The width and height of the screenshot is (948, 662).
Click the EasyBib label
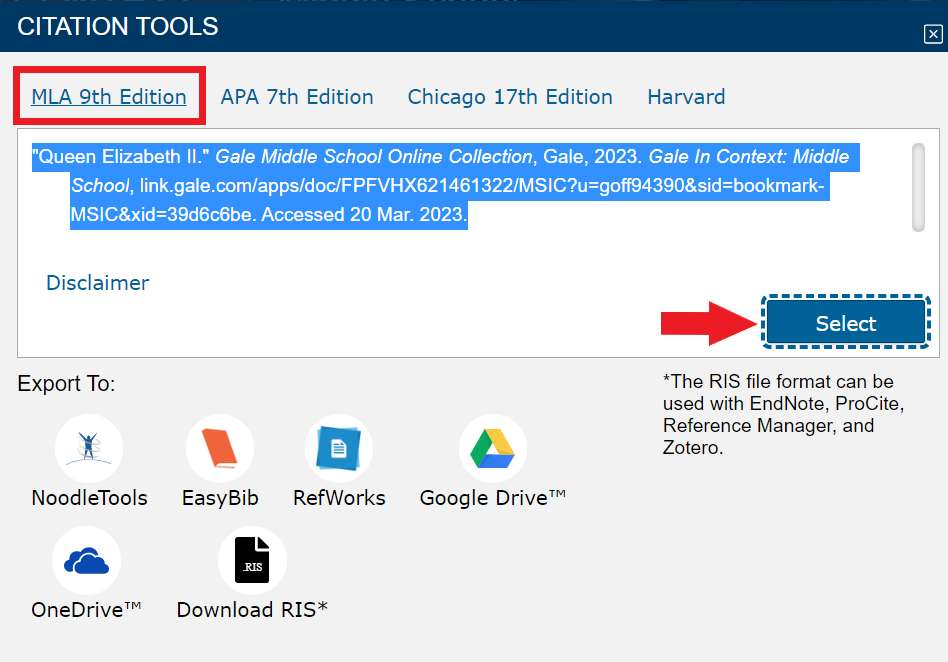tap(220, 498)
